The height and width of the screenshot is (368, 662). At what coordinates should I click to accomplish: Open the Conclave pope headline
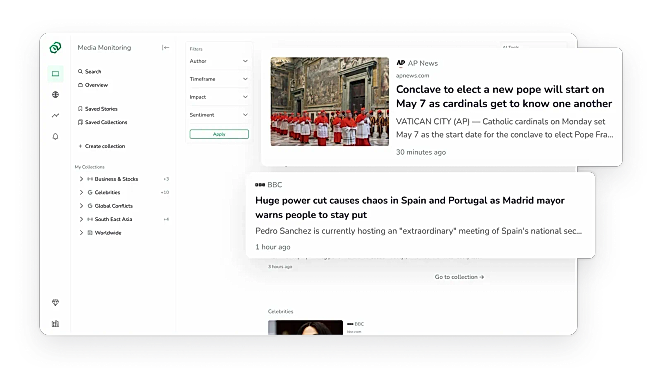click(x=504, y=97)
